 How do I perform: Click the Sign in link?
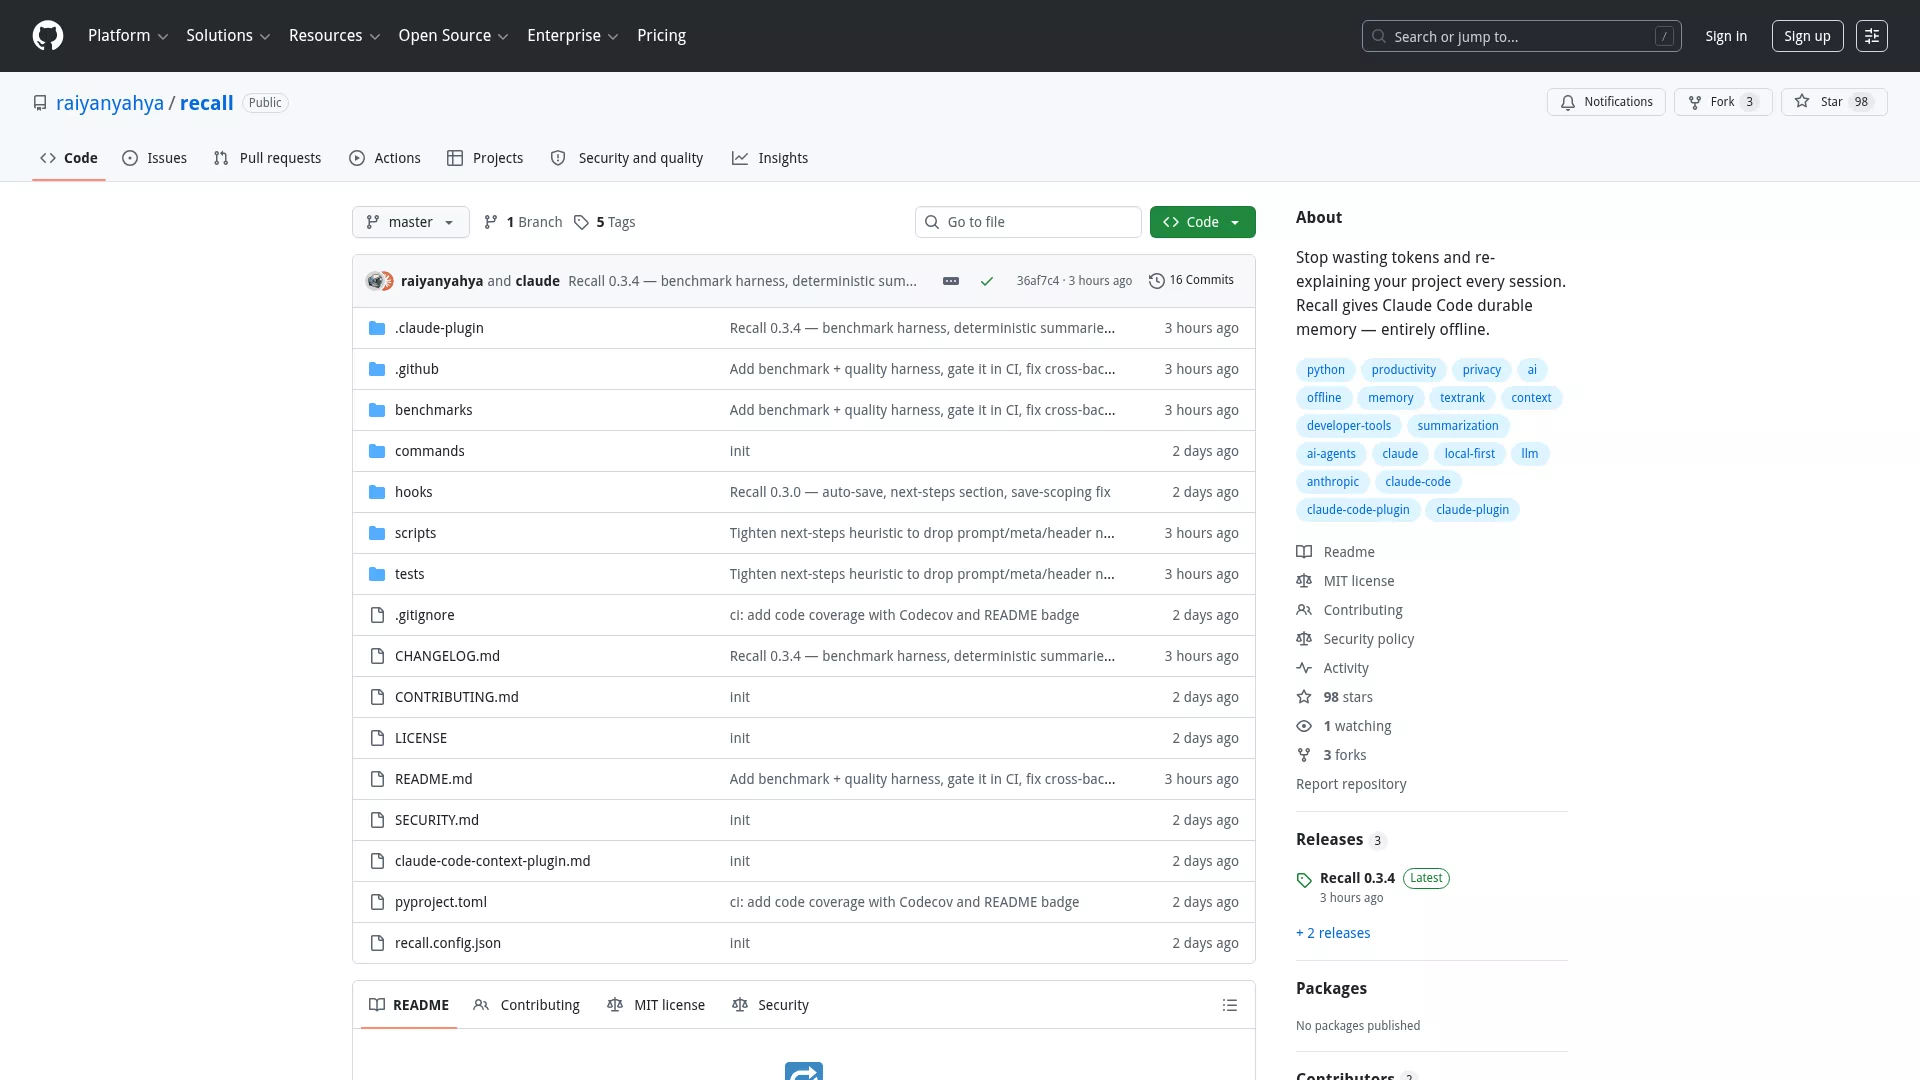(x=1726, y=36)
